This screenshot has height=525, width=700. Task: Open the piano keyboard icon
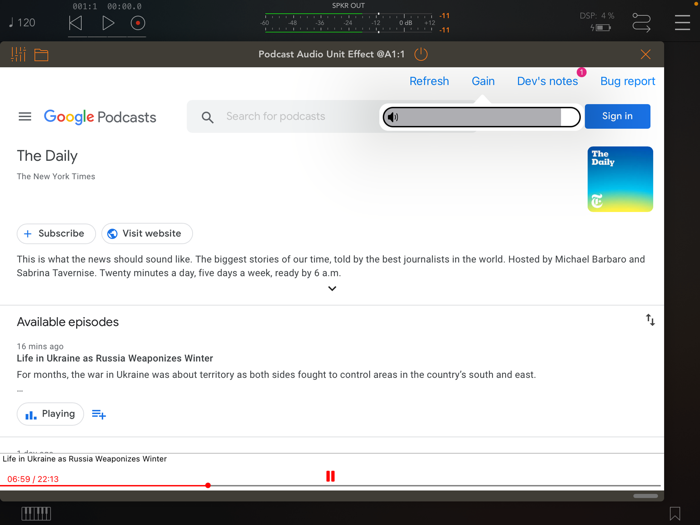pos(36,514)
